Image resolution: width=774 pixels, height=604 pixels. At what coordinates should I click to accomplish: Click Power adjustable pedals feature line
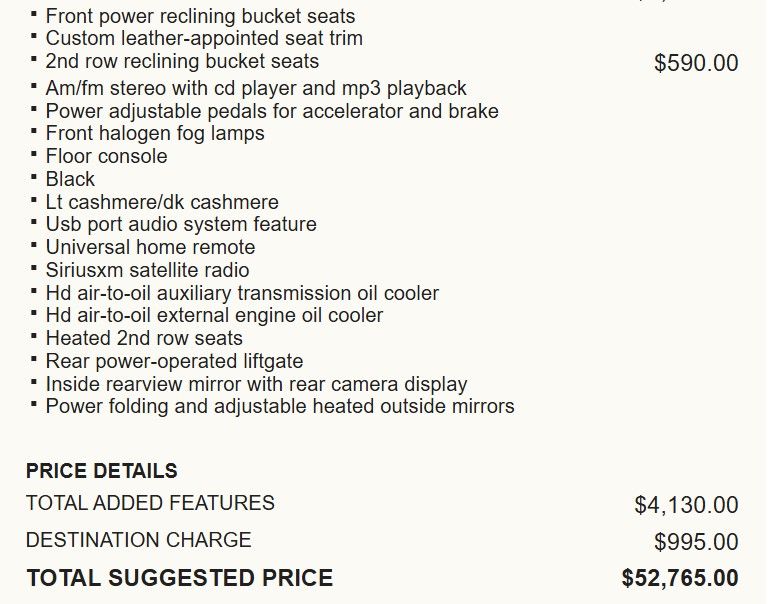pyautogui.click(x=272, y=111)
